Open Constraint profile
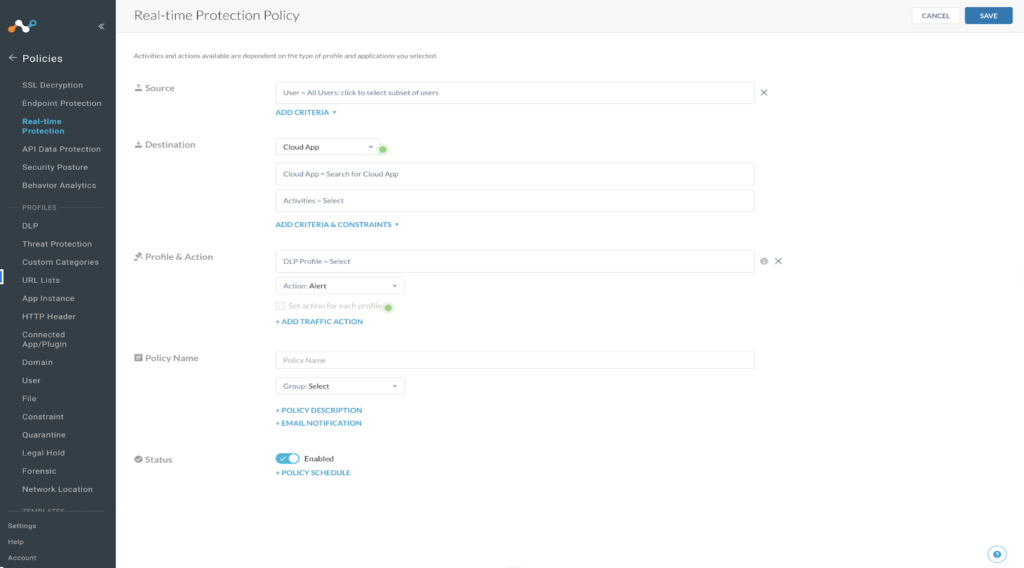Image resolution: width=1024 pixels, height=568 pixels. (43, 417)
